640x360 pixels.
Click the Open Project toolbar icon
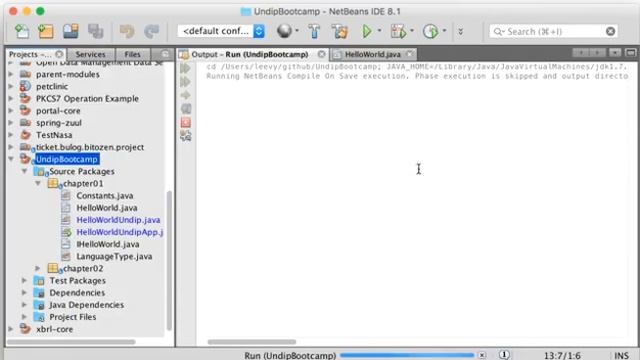click(x=71, y=31)
